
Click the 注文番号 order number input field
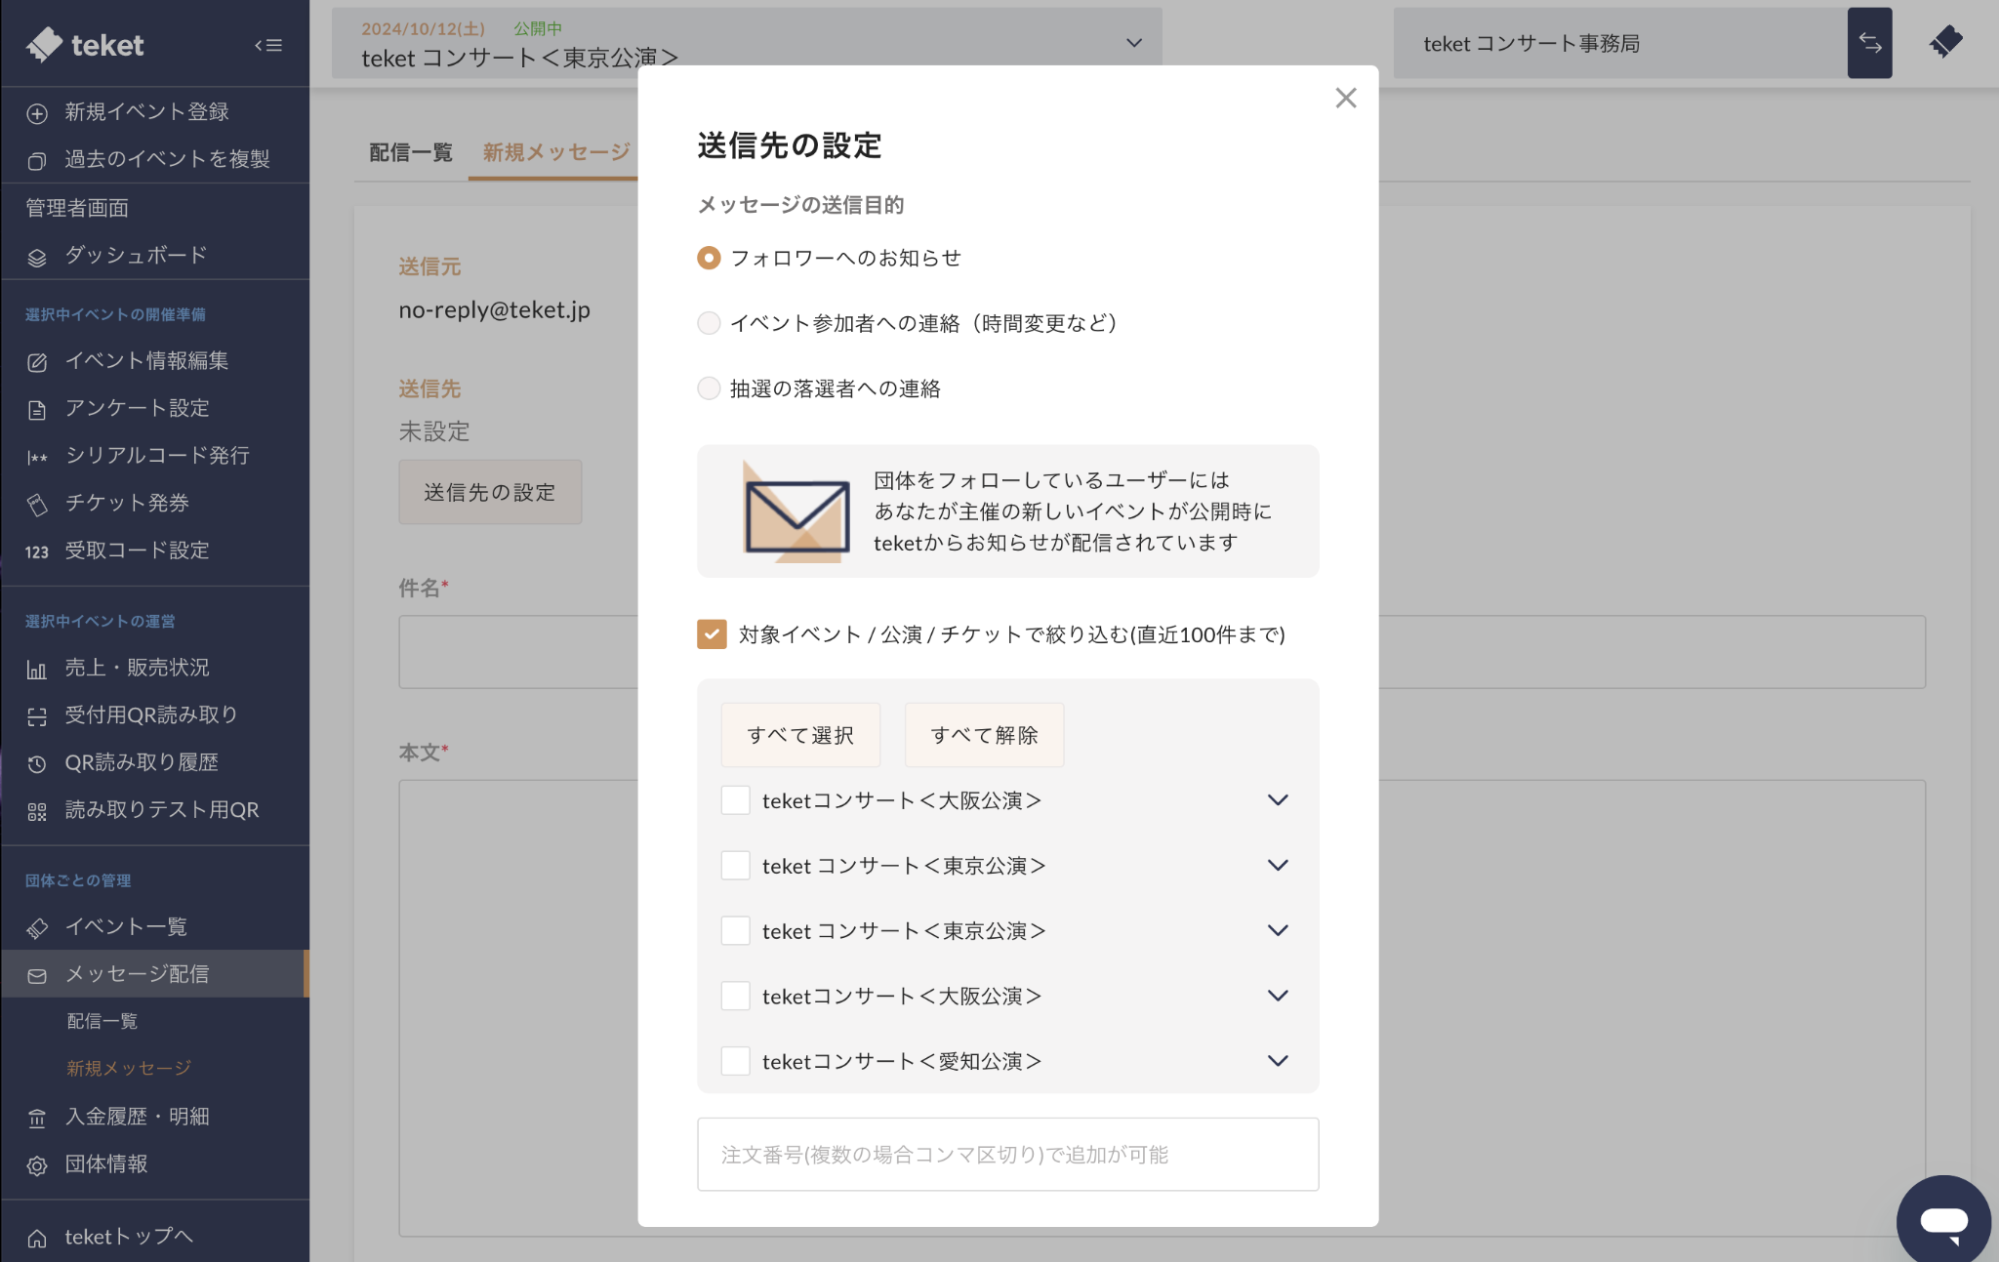[1007, 1155]
